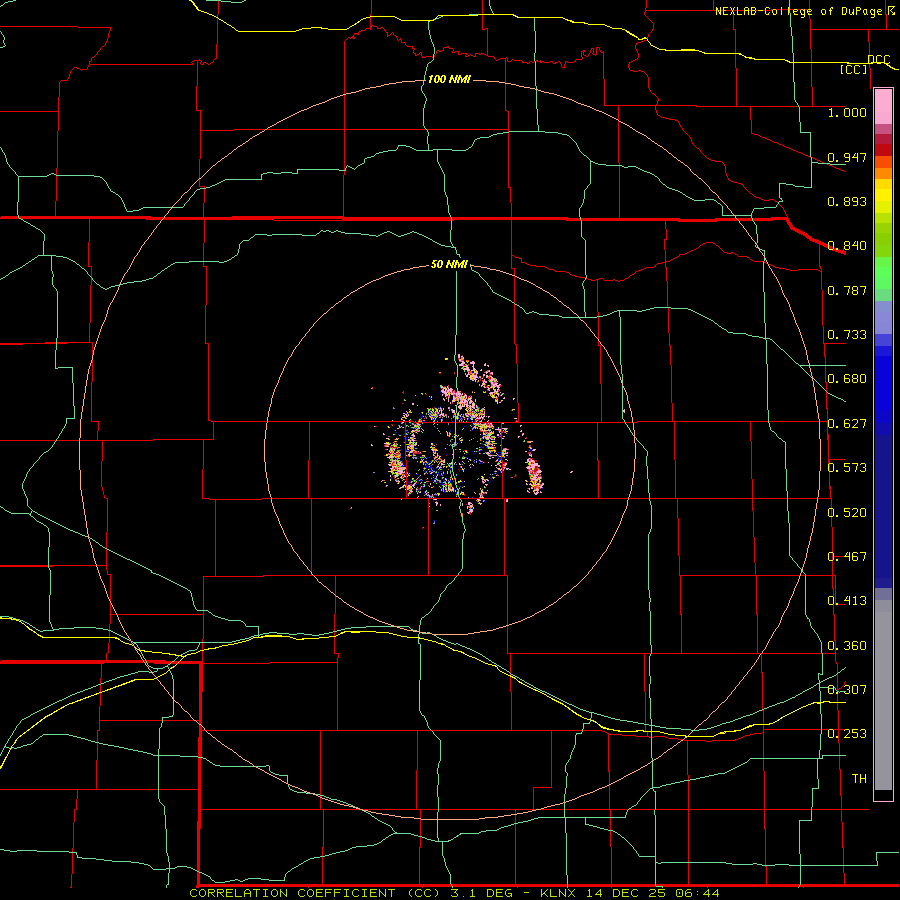Click the 0.520 color scale value
The height and width of the screenshot is (900, 900).
click(x=847, y=513)
